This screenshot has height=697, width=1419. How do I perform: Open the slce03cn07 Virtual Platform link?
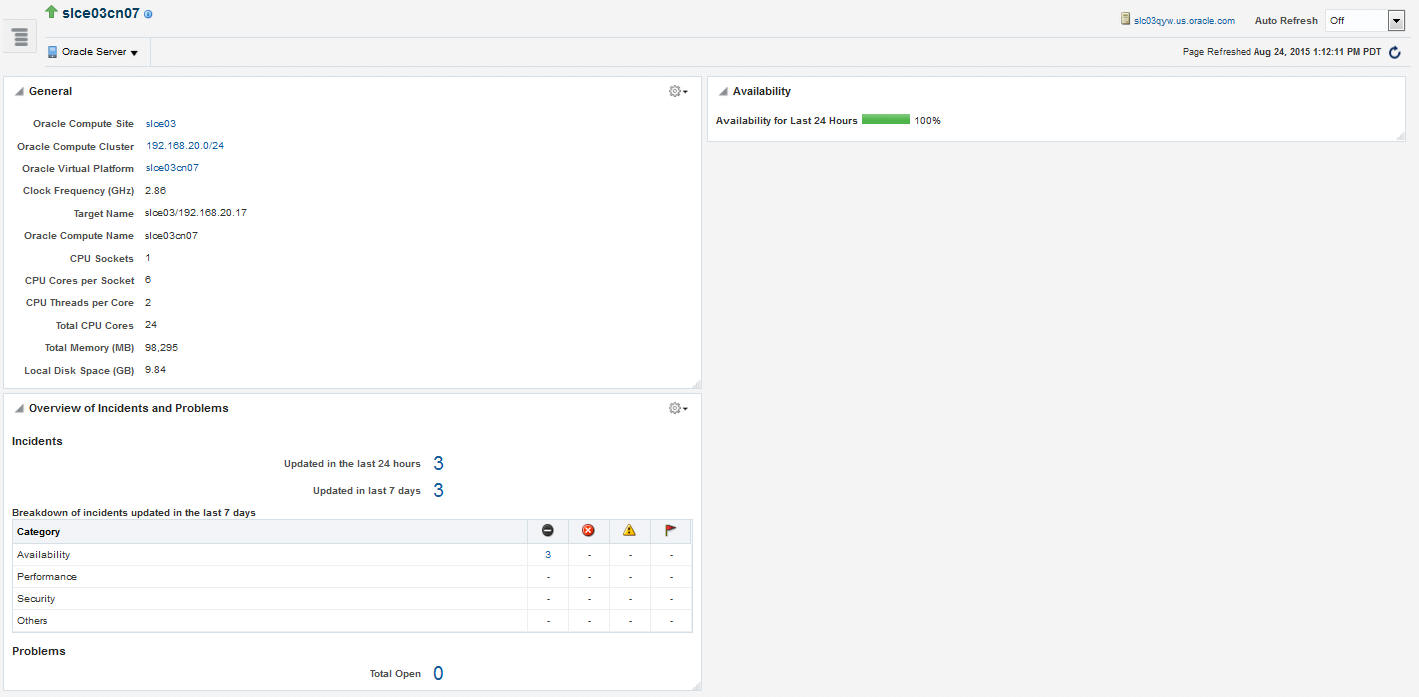pos(172,168)
